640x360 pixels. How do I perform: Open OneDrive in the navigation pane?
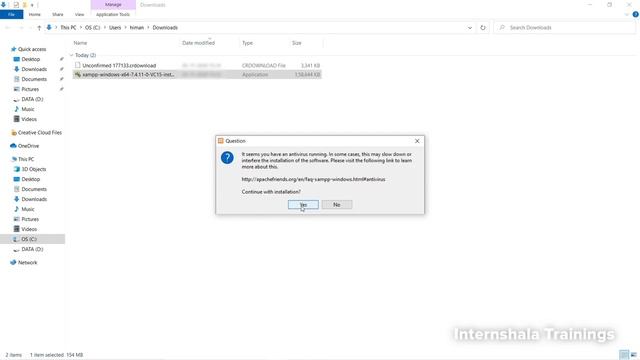tap(28, 146)
